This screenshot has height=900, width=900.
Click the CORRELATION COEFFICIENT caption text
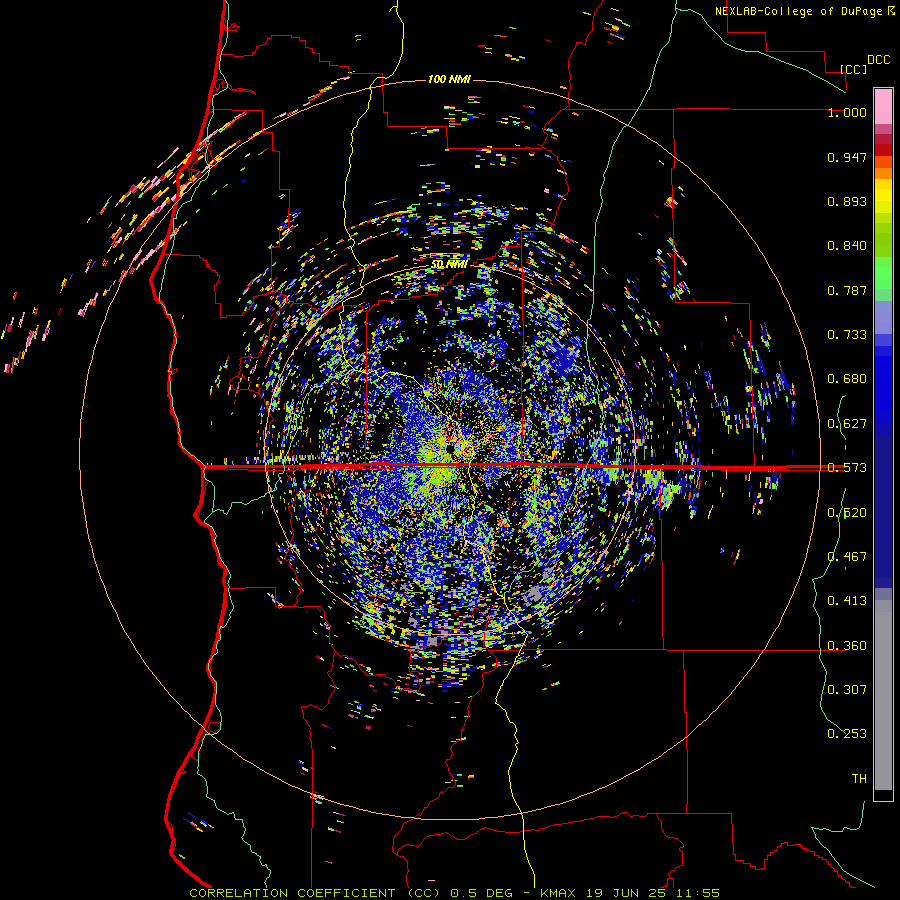tap(292, 893)
